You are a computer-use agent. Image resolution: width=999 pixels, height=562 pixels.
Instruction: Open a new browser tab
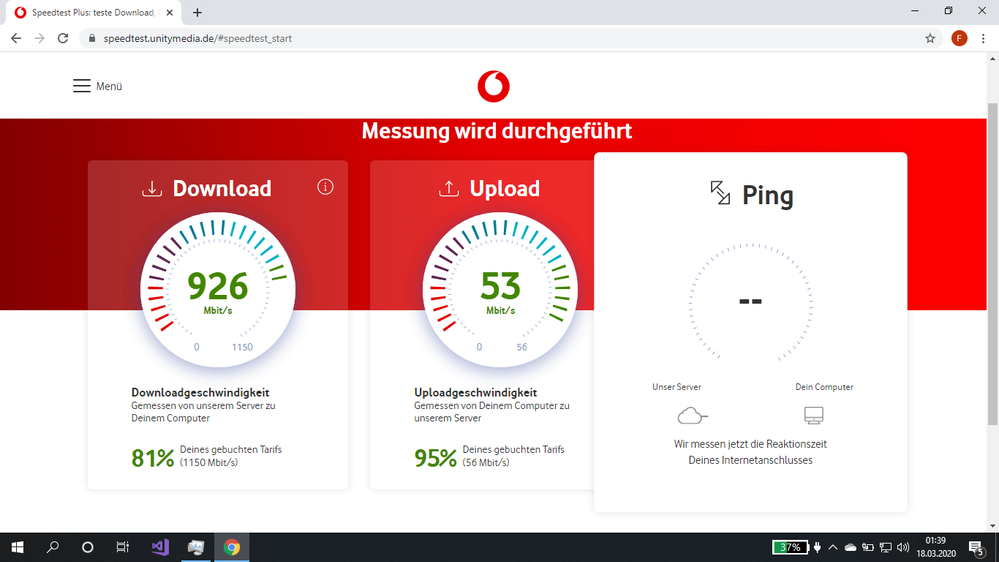pos(198,13)
